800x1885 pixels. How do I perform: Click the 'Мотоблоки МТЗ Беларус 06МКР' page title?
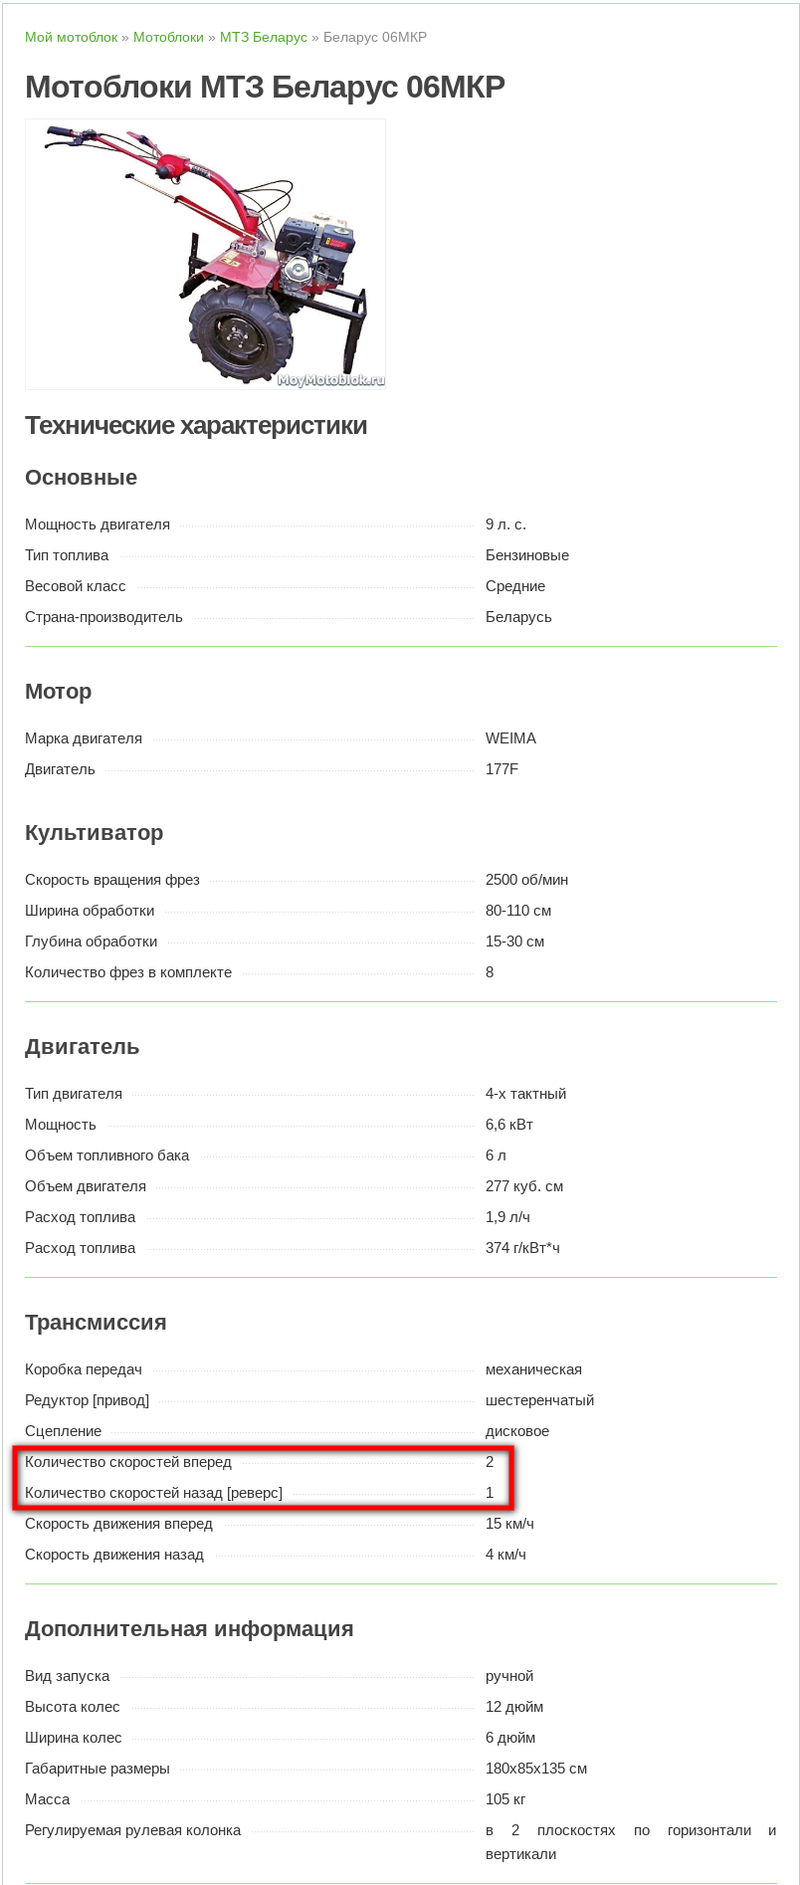(265, 87)
